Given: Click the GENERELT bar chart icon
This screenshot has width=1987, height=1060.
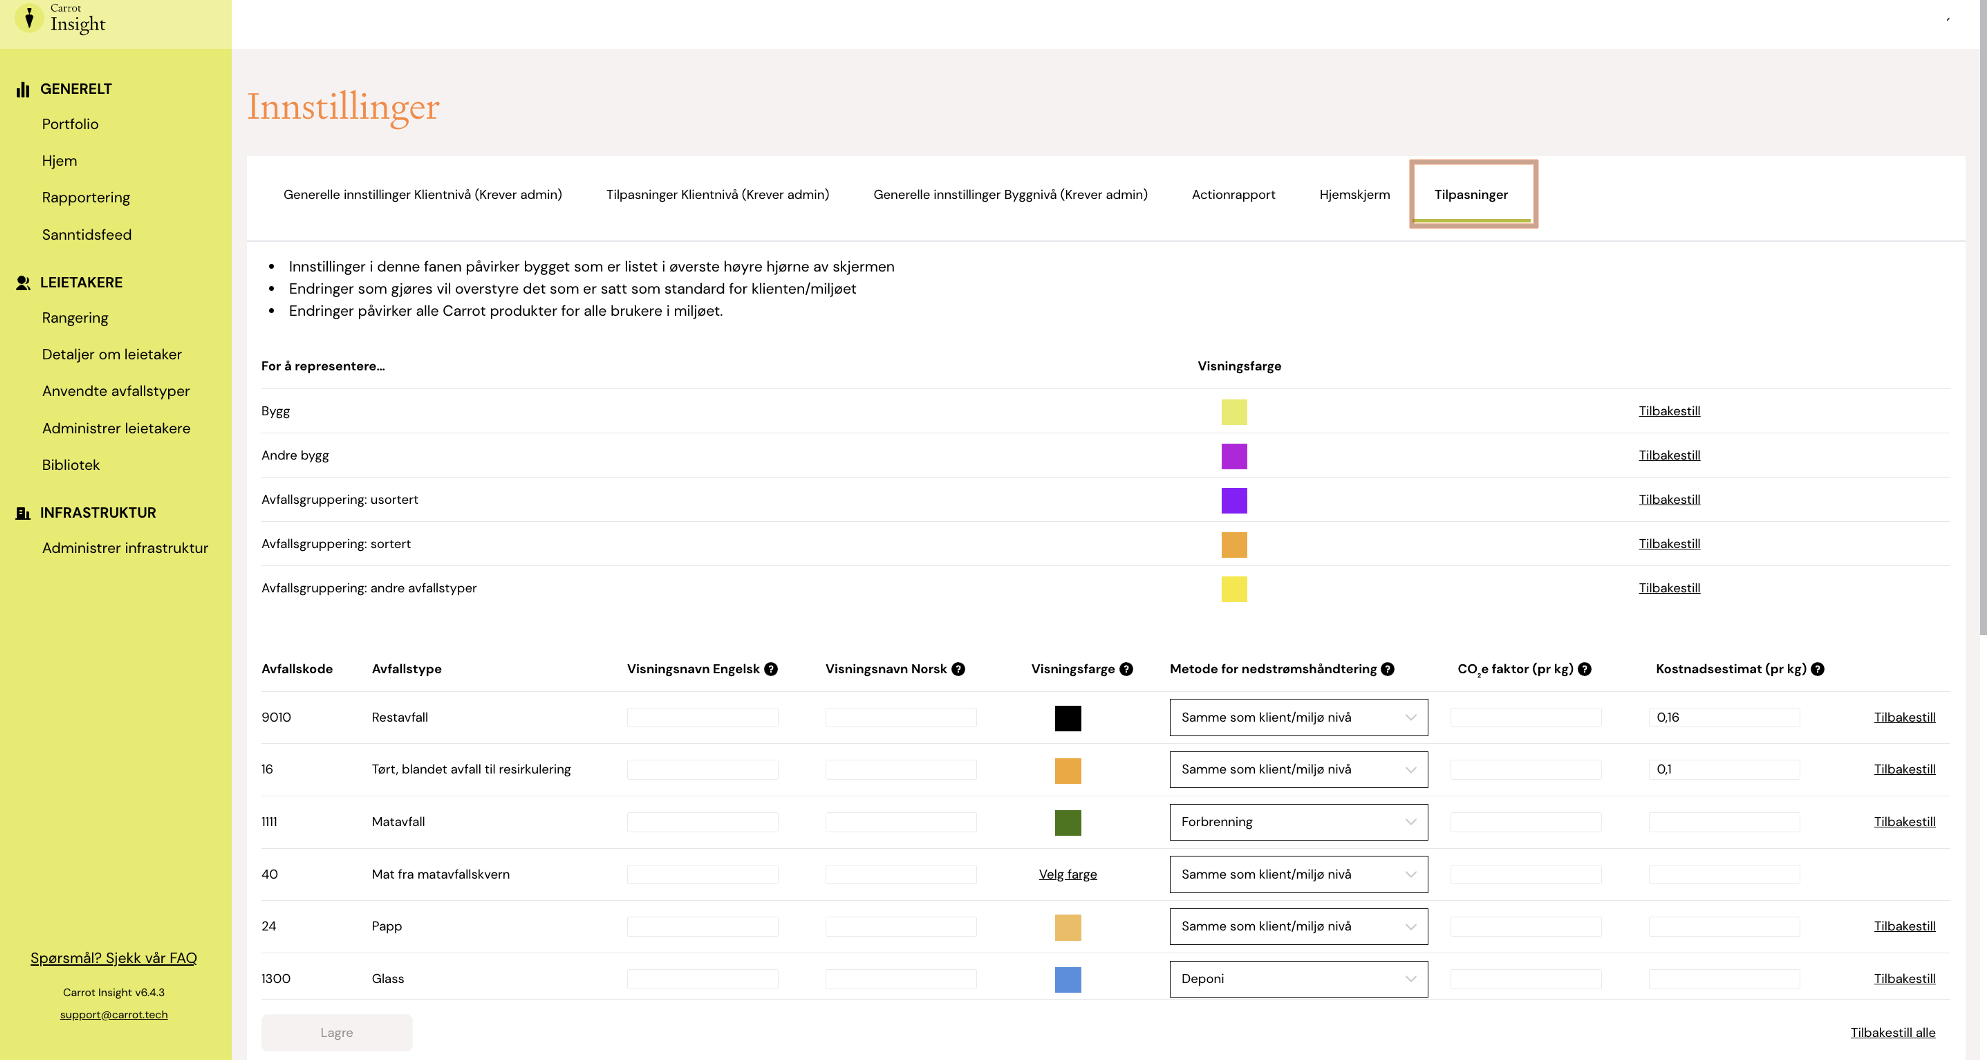Looking at the screenshot, I should [23, 90].
